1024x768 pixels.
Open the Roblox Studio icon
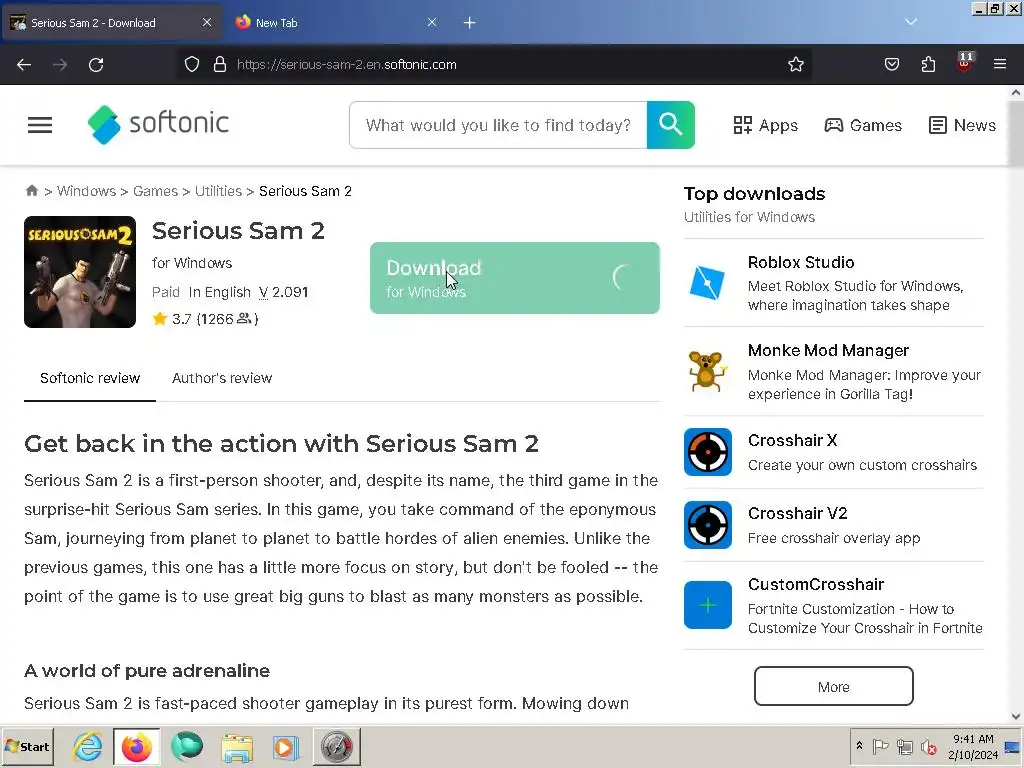[707, 282]
